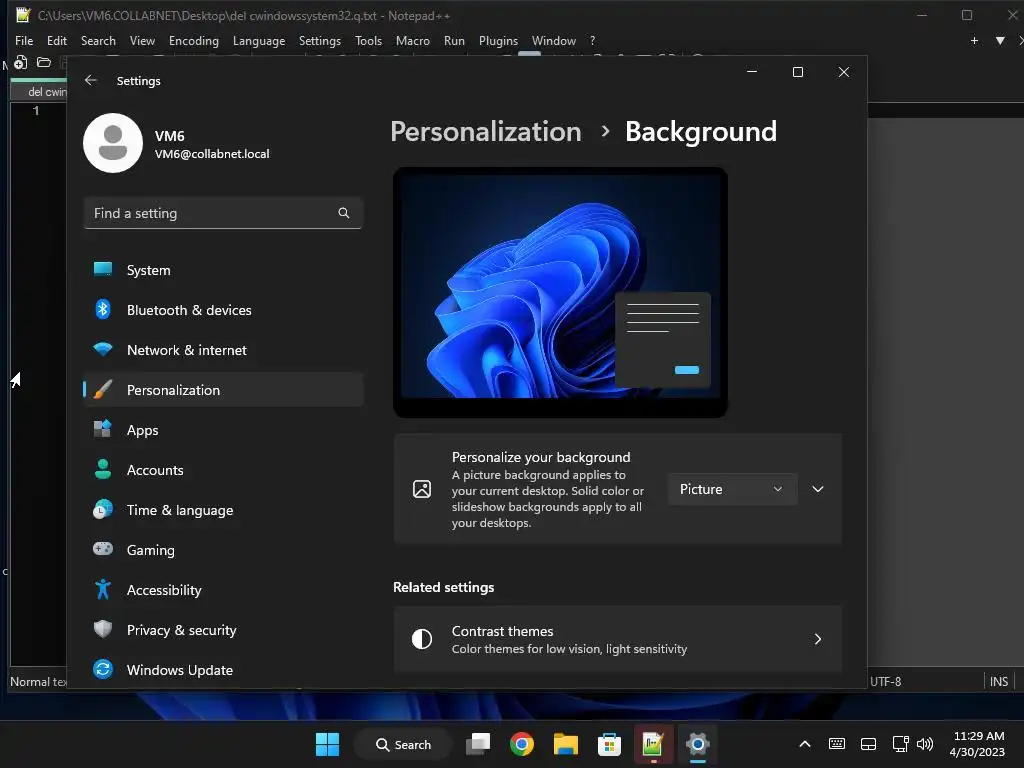Open Time & language settings

tap(223, 510)
